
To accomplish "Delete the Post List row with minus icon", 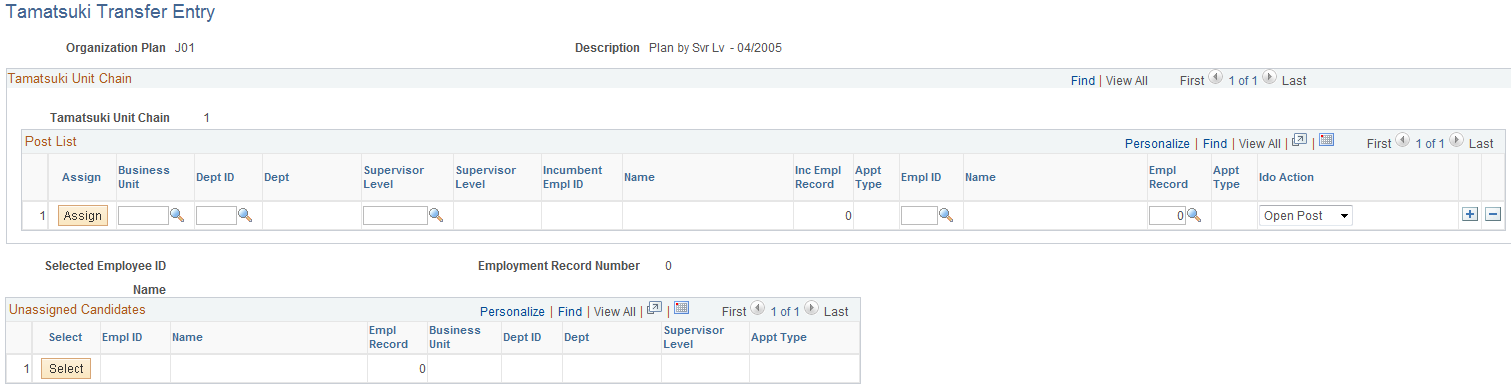I will click(1492, 215).
